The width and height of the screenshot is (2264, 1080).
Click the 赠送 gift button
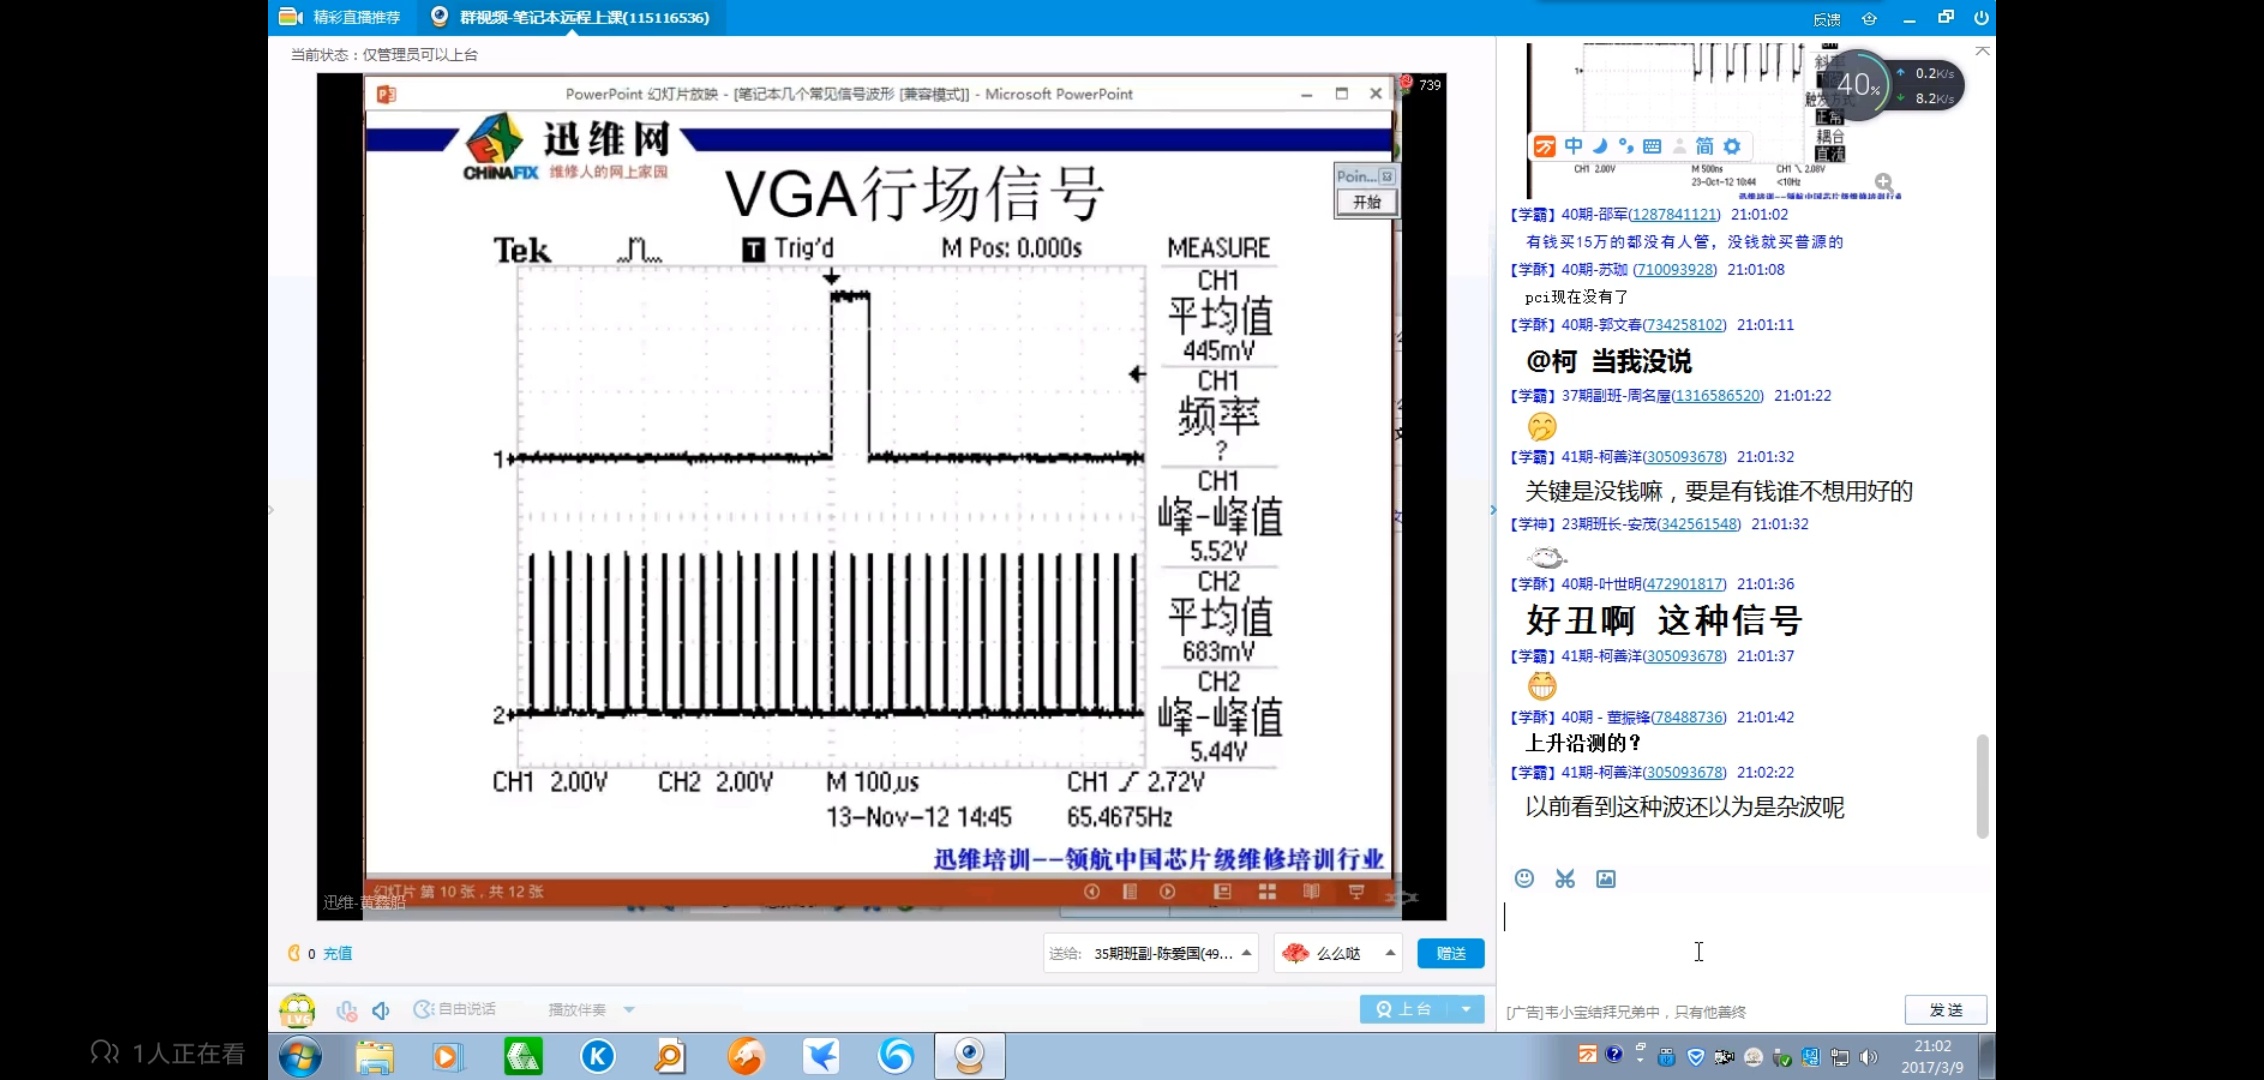1450,953
